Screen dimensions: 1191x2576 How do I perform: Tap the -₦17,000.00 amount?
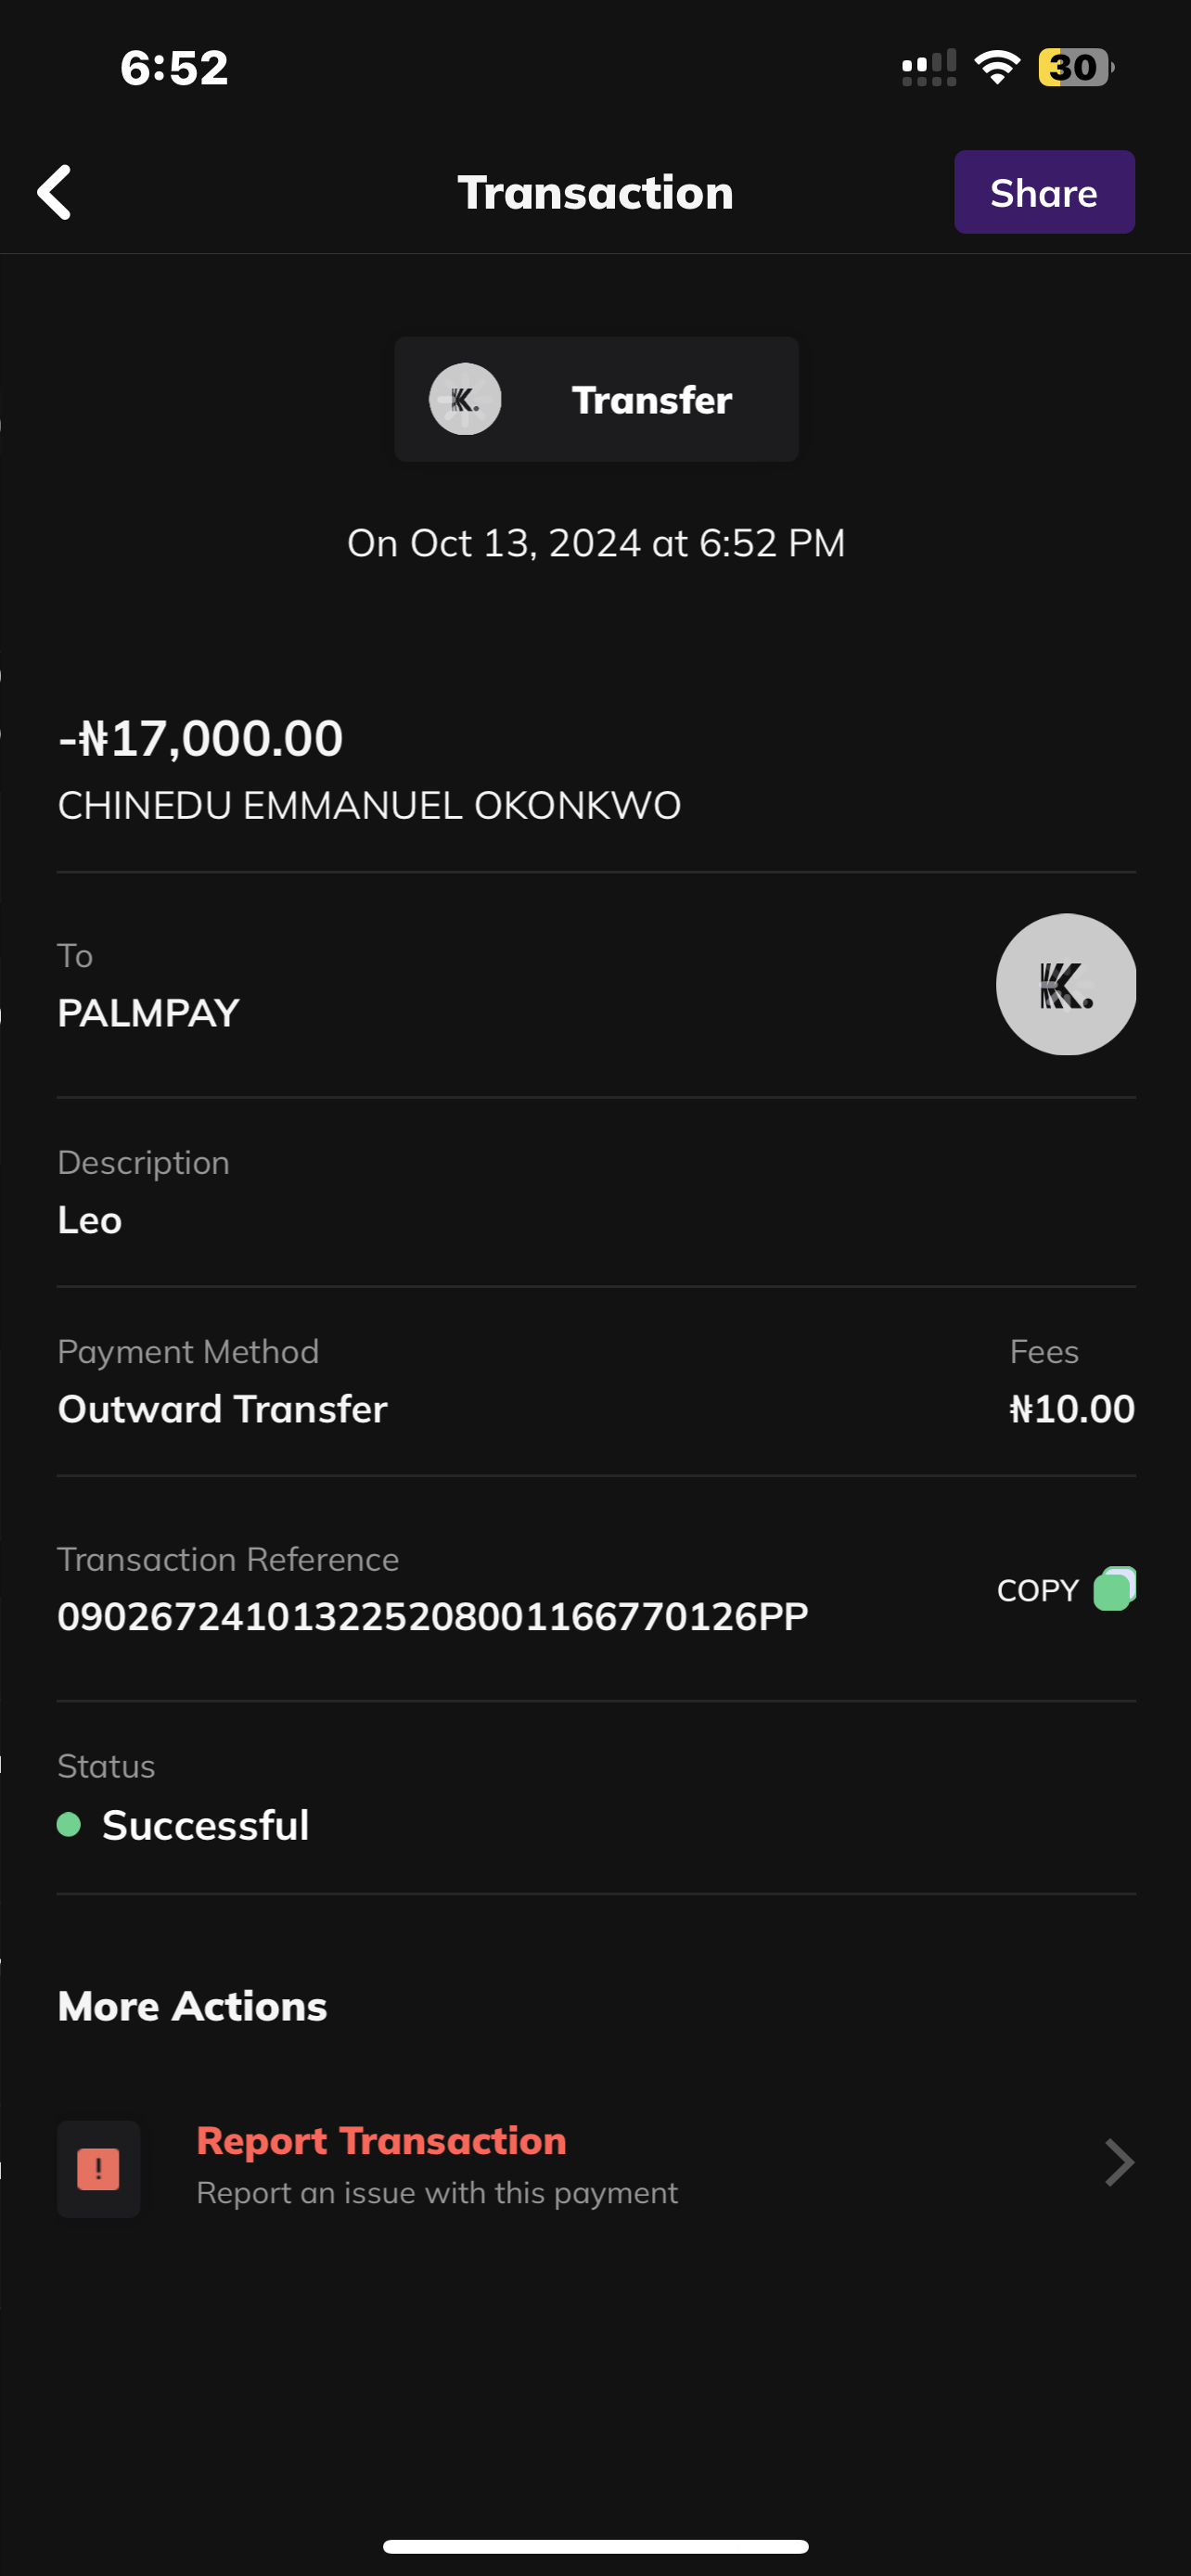tap(201, 739)
